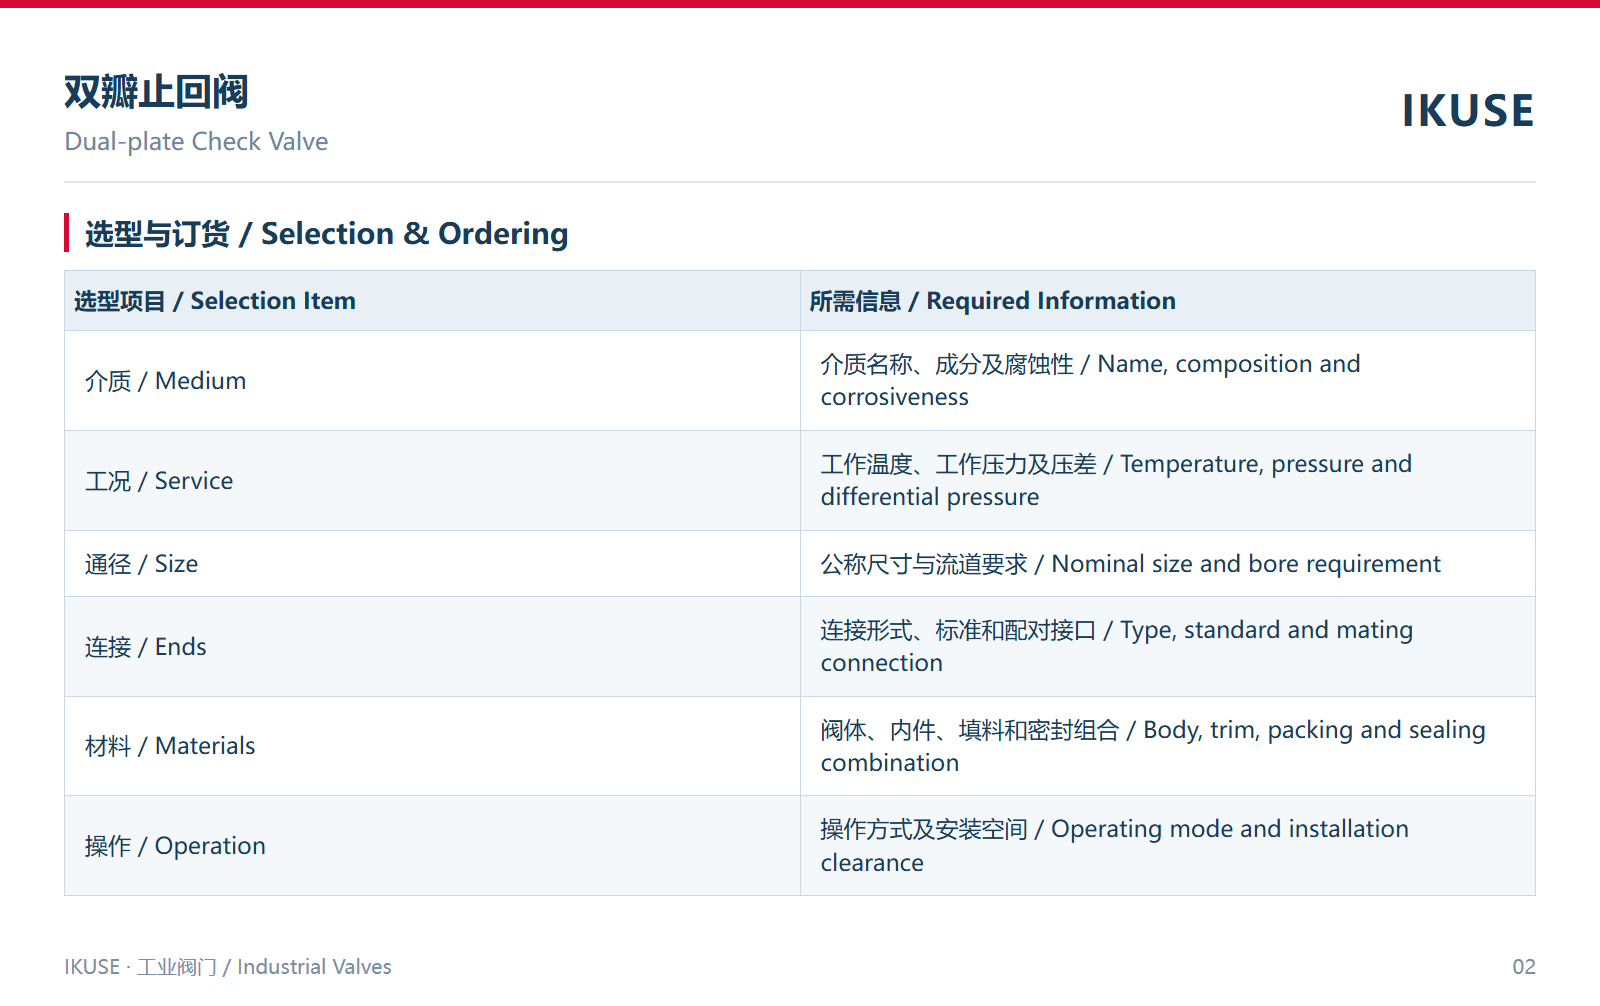The height and width of the screenshot is (1006, 1600).
Task: Select the 连接 / Ends row cell
Action: 432,647
